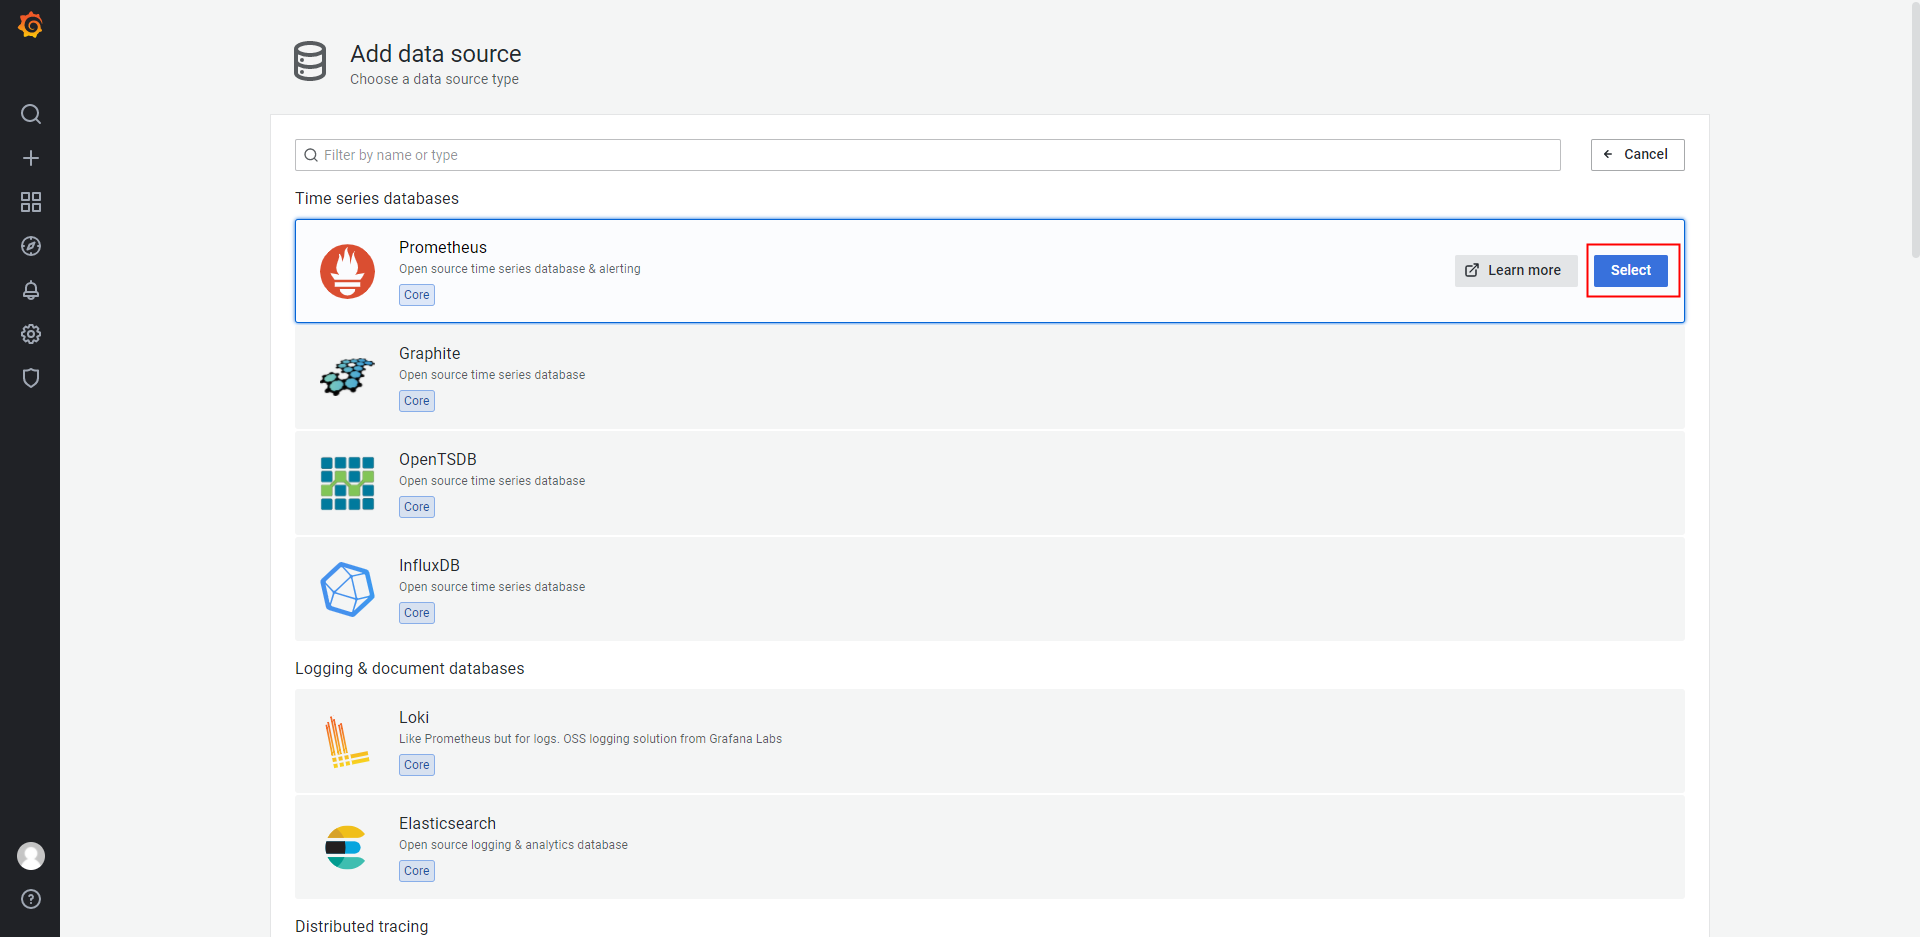Image resolution: width=1920 pixels, height=937 pixels.
Task: Focus the Filter by name or type field
Action: tap(927, 155)
